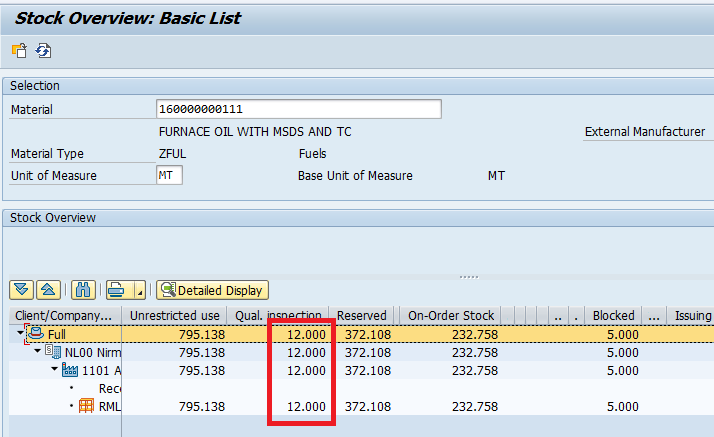Click the Print icon in stock toolbar
The height and width of the screenshot is (437, 714).
click(118, 290)
